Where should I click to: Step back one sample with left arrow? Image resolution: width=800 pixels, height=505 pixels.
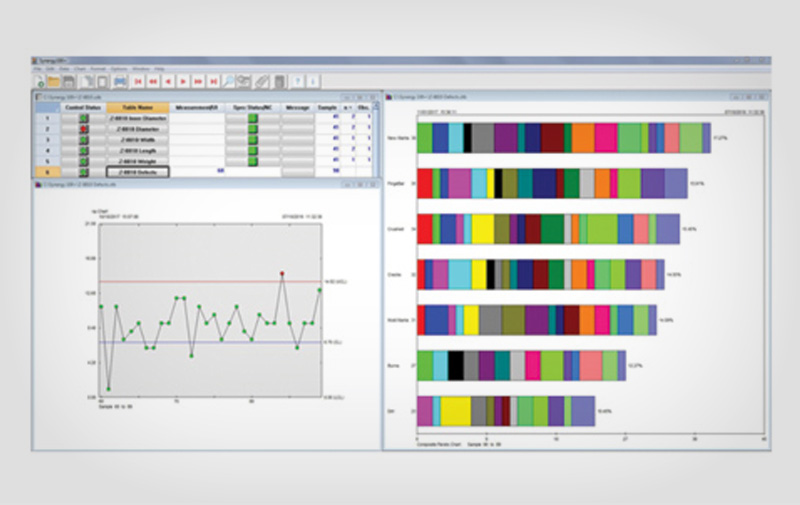coord(168,82)
